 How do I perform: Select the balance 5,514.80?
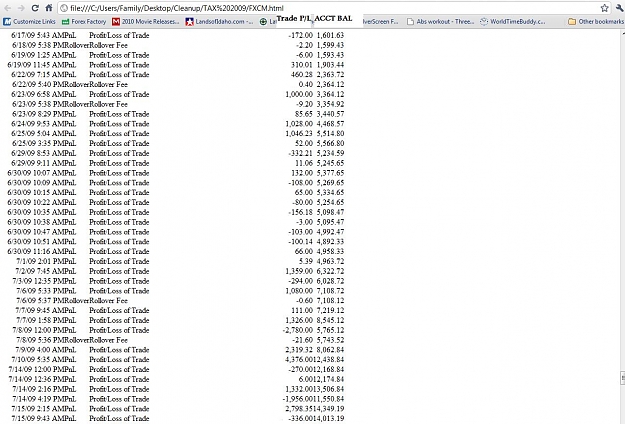point(330,133)
